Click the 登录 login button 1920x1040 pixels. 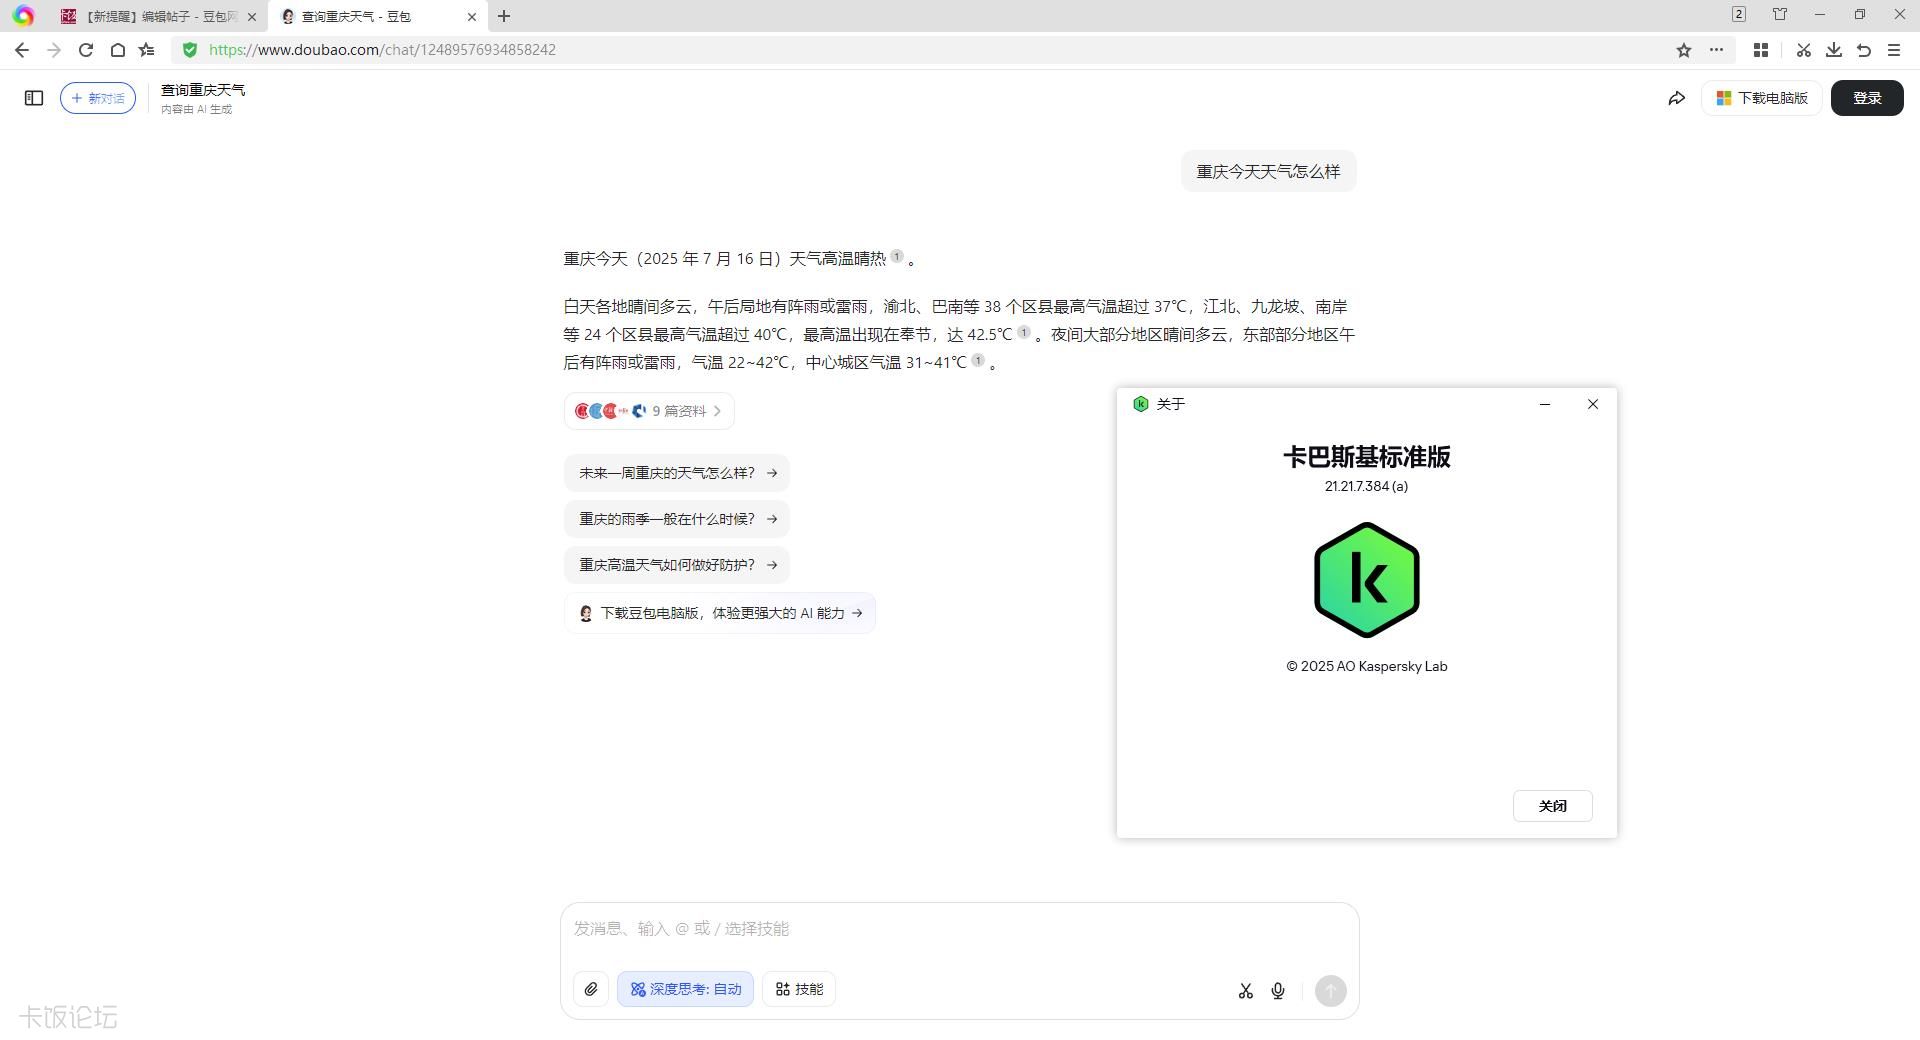click(x=1867, y=98)
